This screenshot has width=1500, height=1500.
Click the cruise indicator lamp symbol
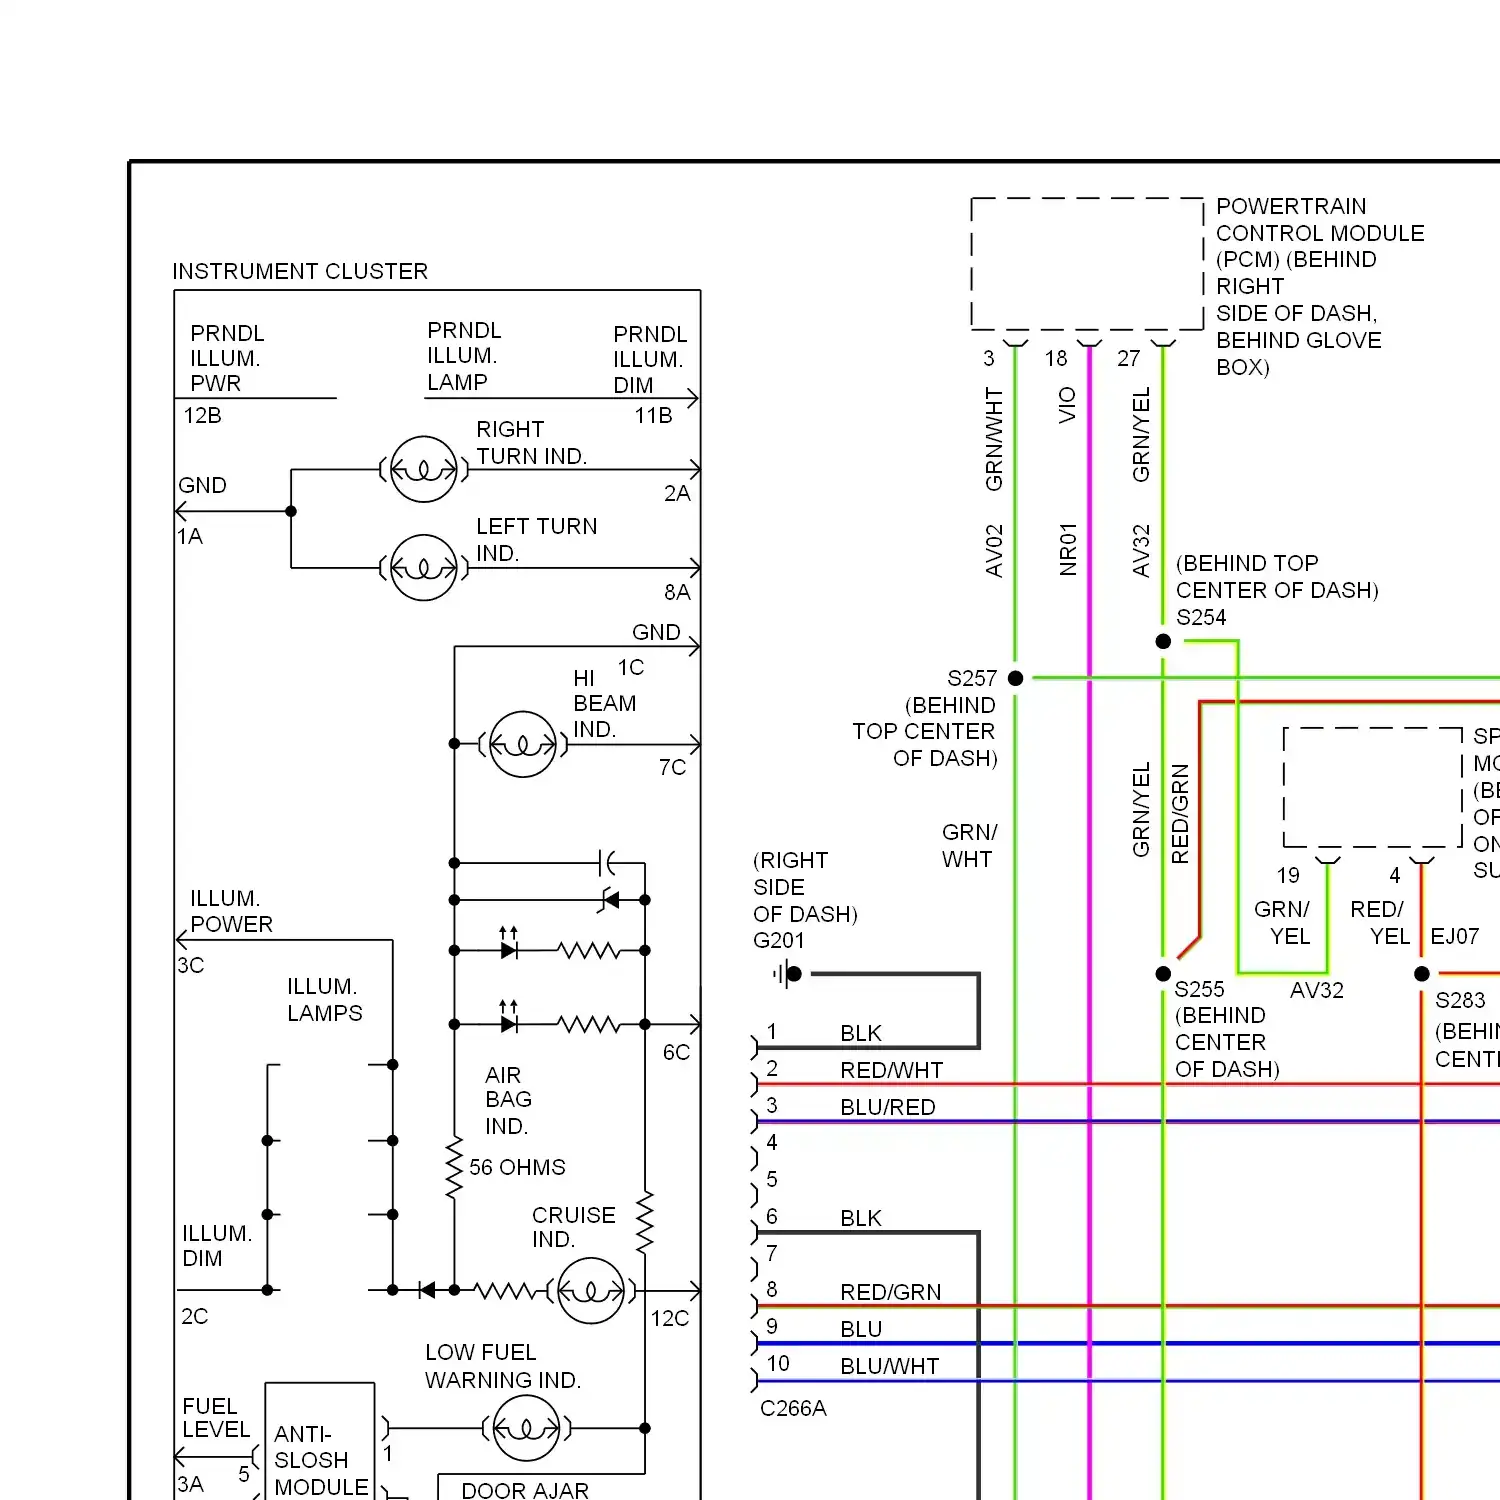[592, 1290]
